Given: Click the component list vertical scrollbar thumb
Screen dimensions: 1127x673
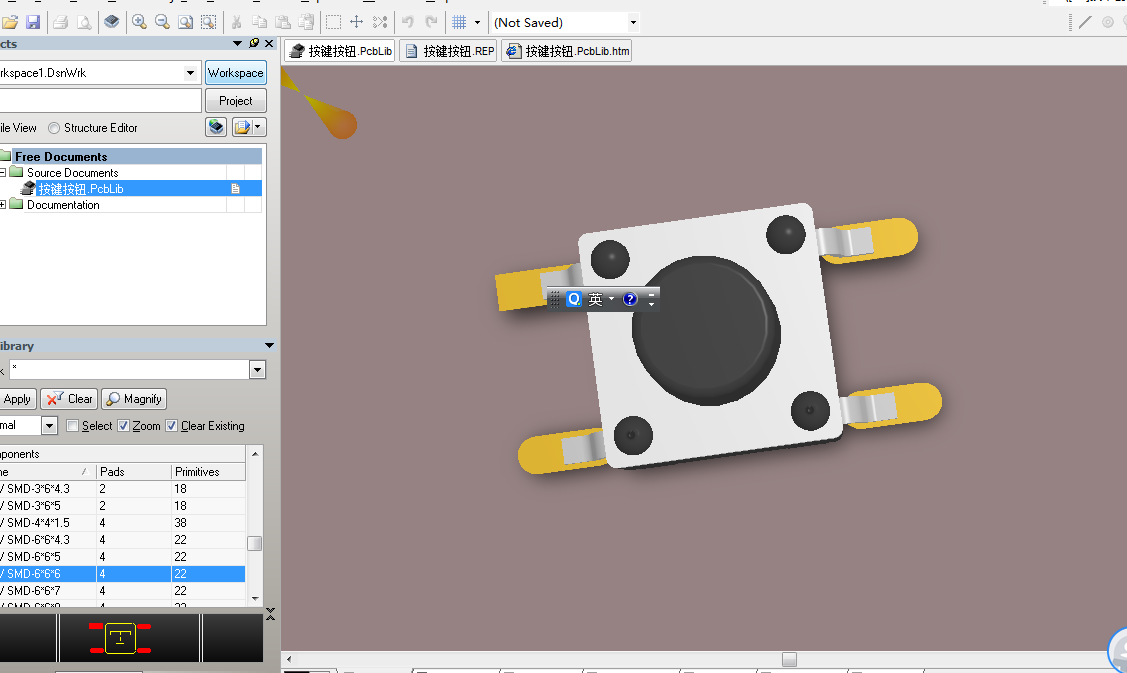Looking at the screenshot, I should coord(254,544).
